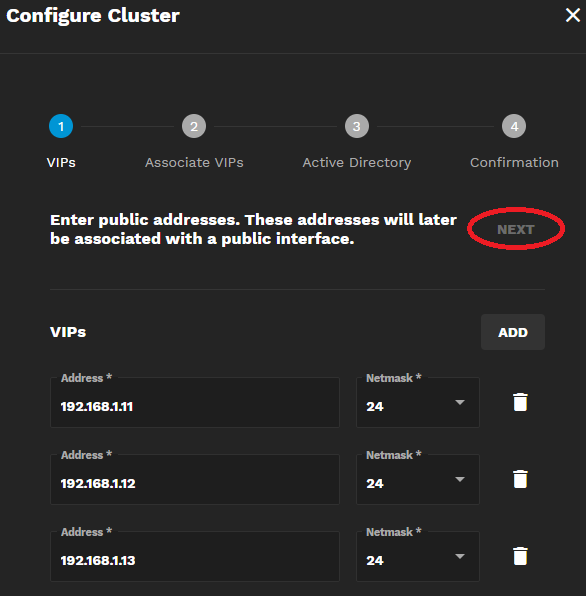Edit the 192.168.1.11 address field
The width and height of the screenshot is (586, 596).
pyautogui.click(x=195, y=403)
